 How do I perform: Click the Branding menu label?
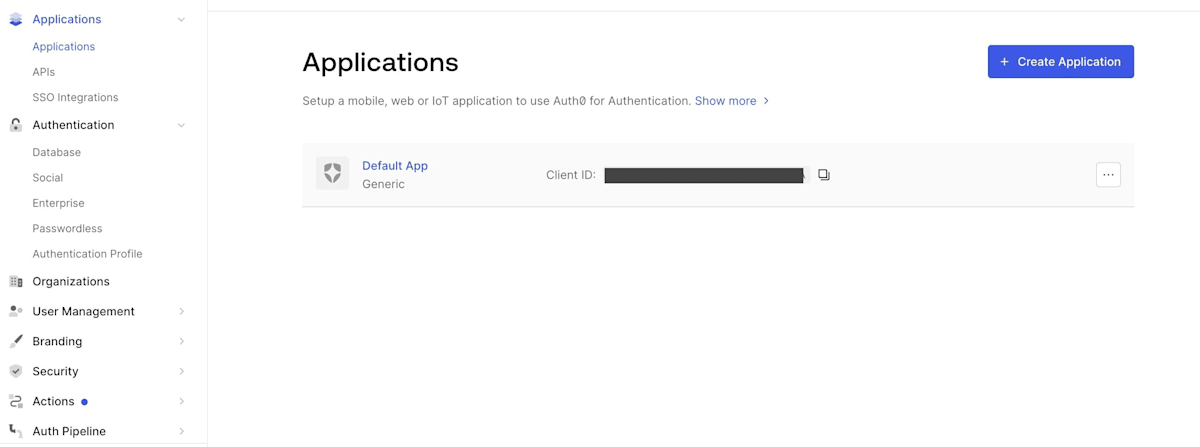(57, 341)
